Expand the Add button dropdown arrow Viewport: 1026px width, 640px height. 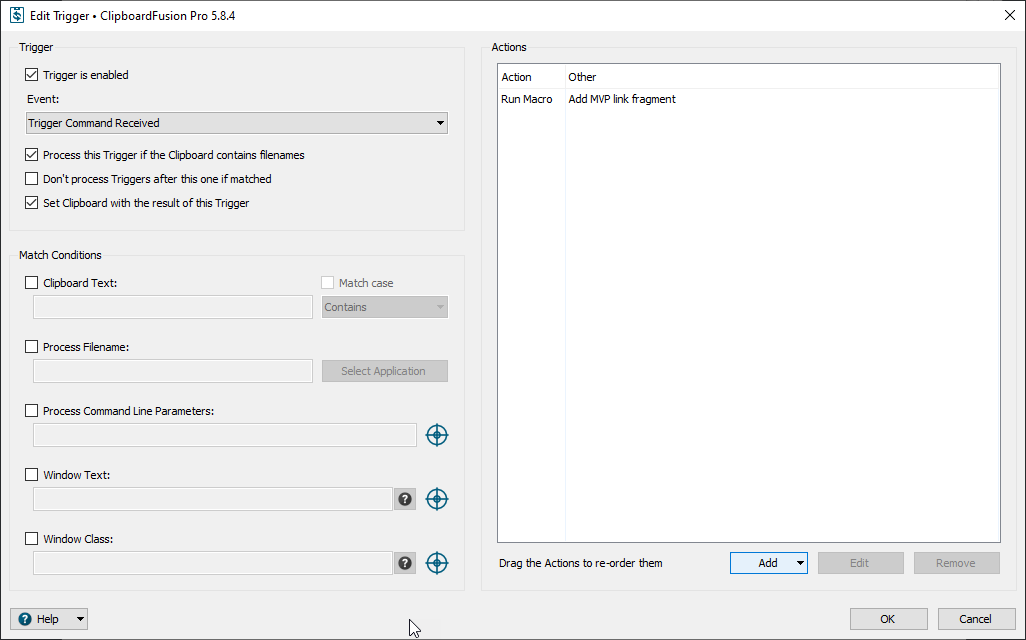point(800,563)
